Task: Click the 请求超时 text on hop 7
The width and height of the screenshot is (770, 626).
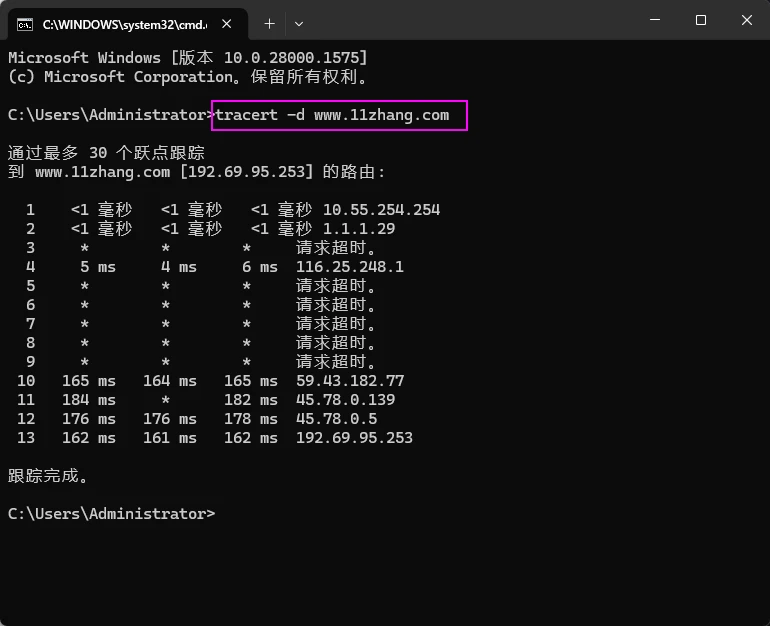Action: click(336, 324)
